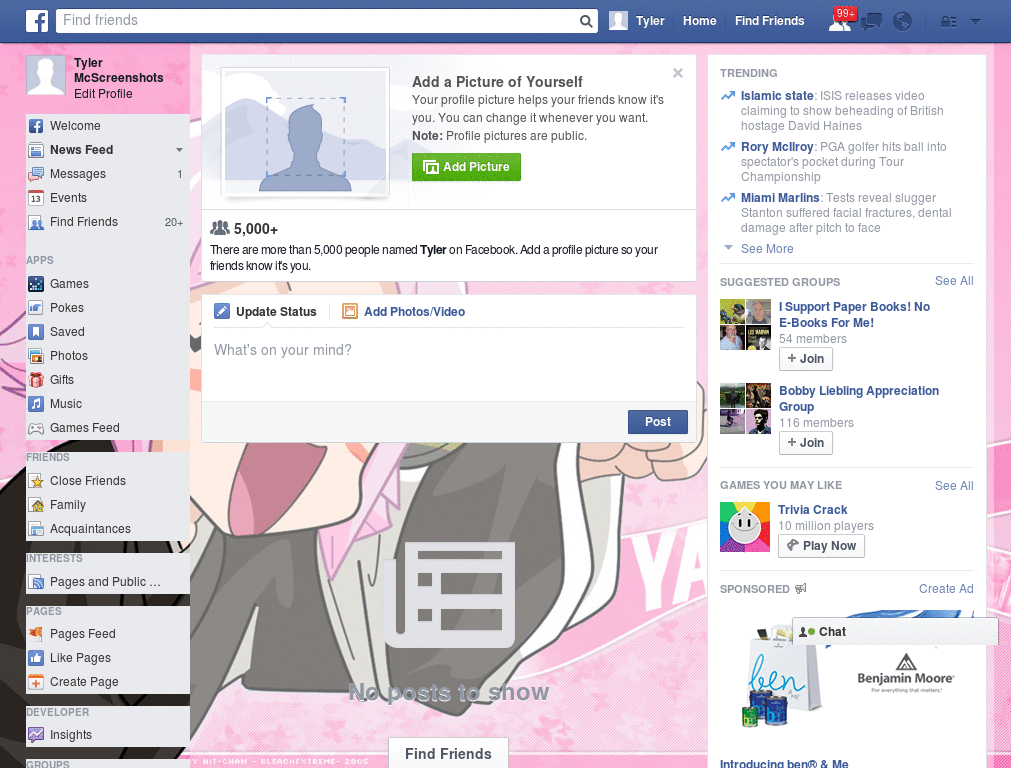The width and height of the screenshot is (1024, 768).
Task: Click the Pokes app icon
Action: tap(36, 308)
